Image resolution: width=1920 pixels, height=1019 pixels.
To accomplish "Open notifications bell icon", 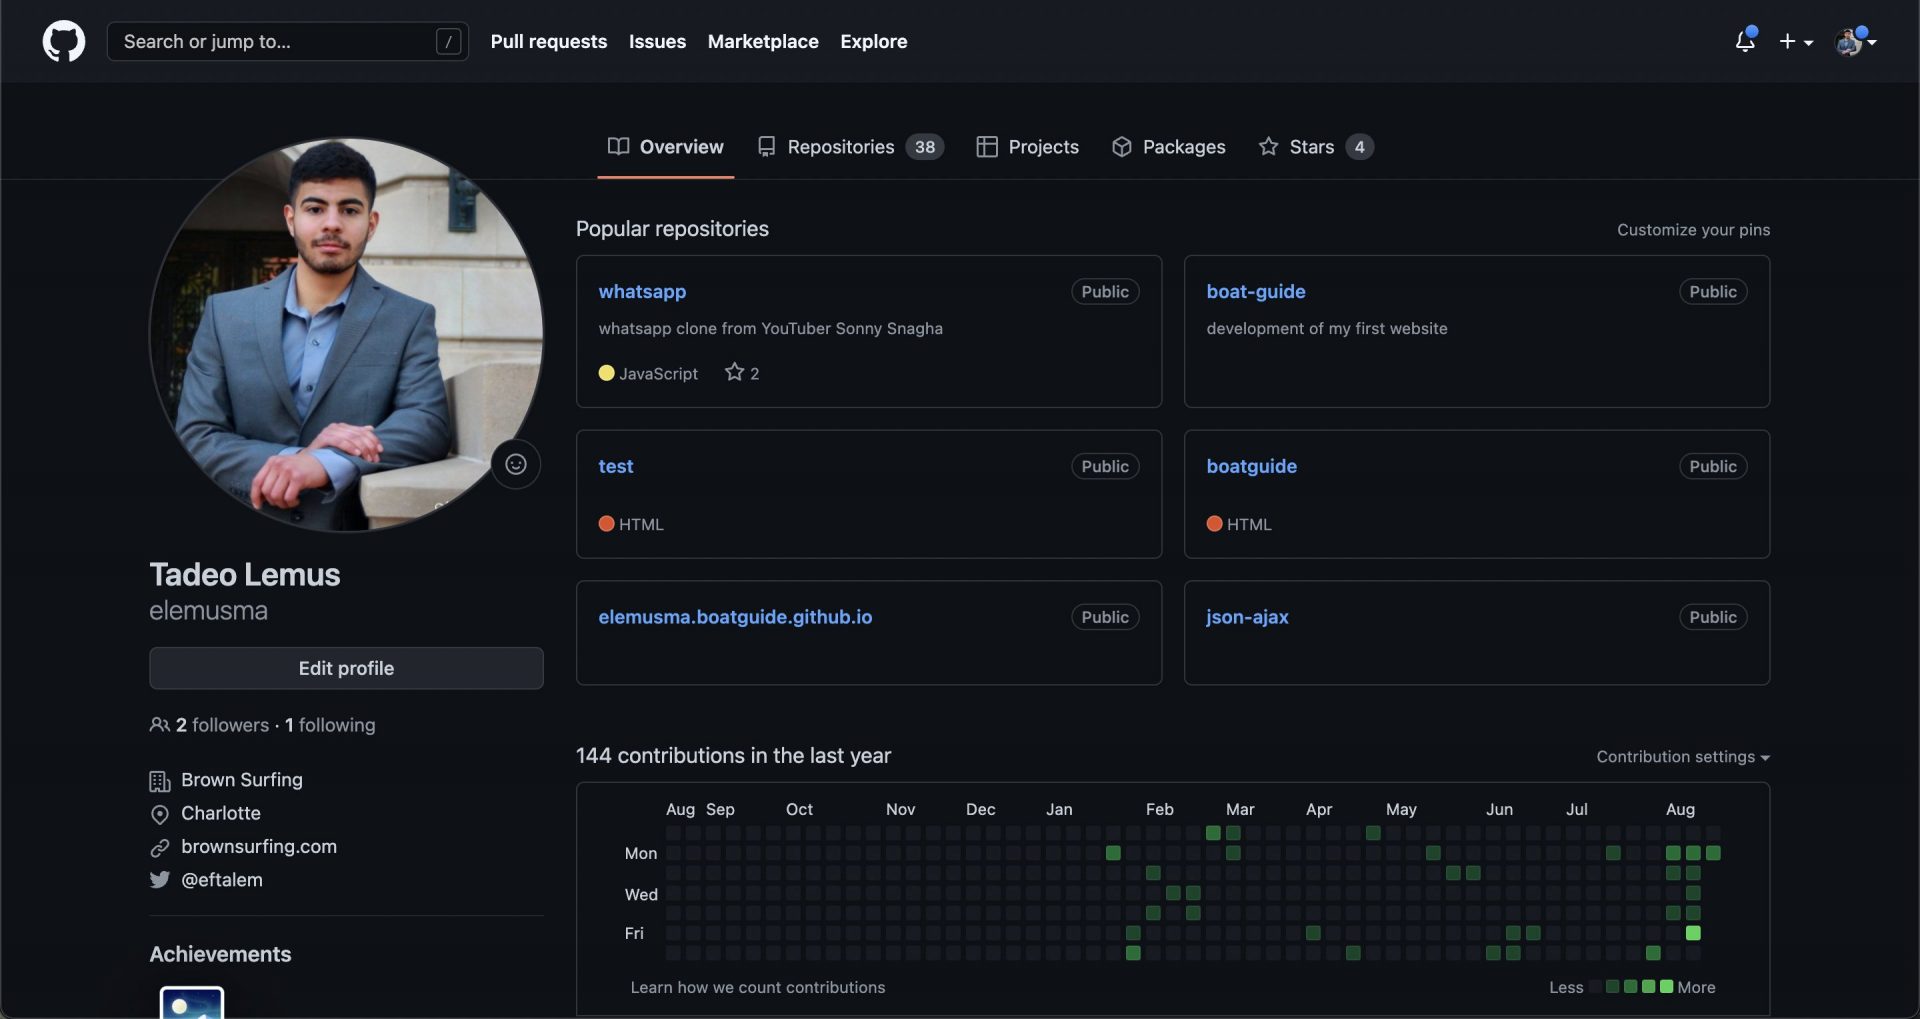I will tap(1745, 41).
